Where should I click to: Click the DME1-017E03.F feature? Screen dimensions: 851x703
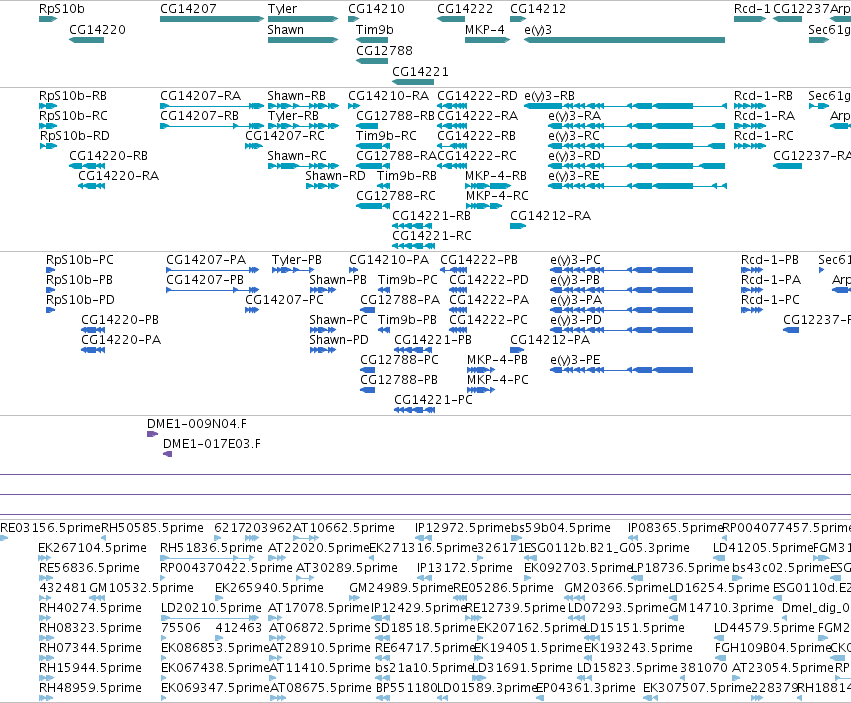pyautogui.click(x=212, y=444)
